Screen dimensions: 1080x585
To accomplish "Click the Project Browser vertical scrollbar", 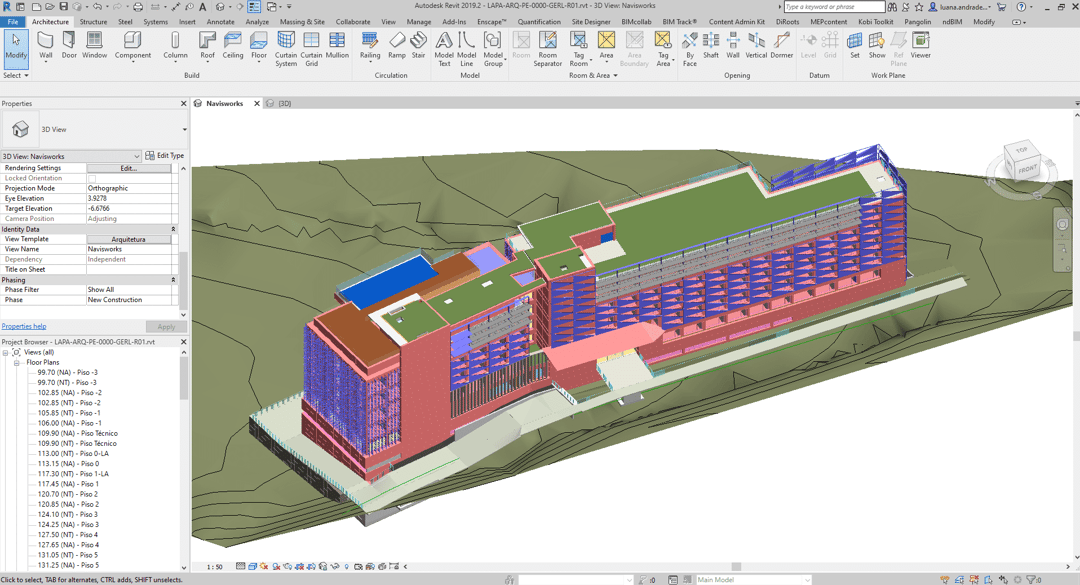I will (184, 378).
